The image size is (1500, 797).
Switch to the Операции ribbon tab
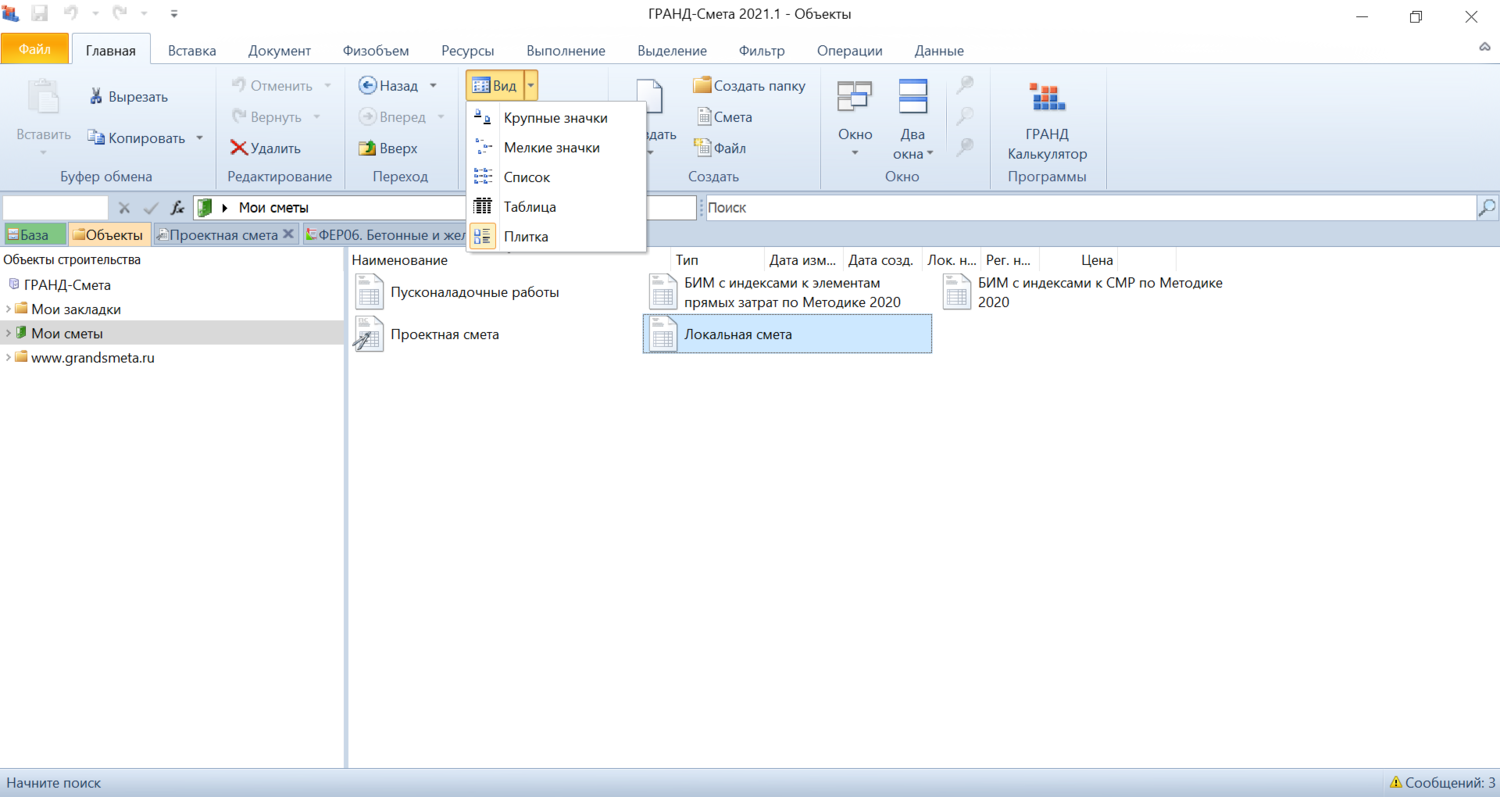(x=850, y=50)
